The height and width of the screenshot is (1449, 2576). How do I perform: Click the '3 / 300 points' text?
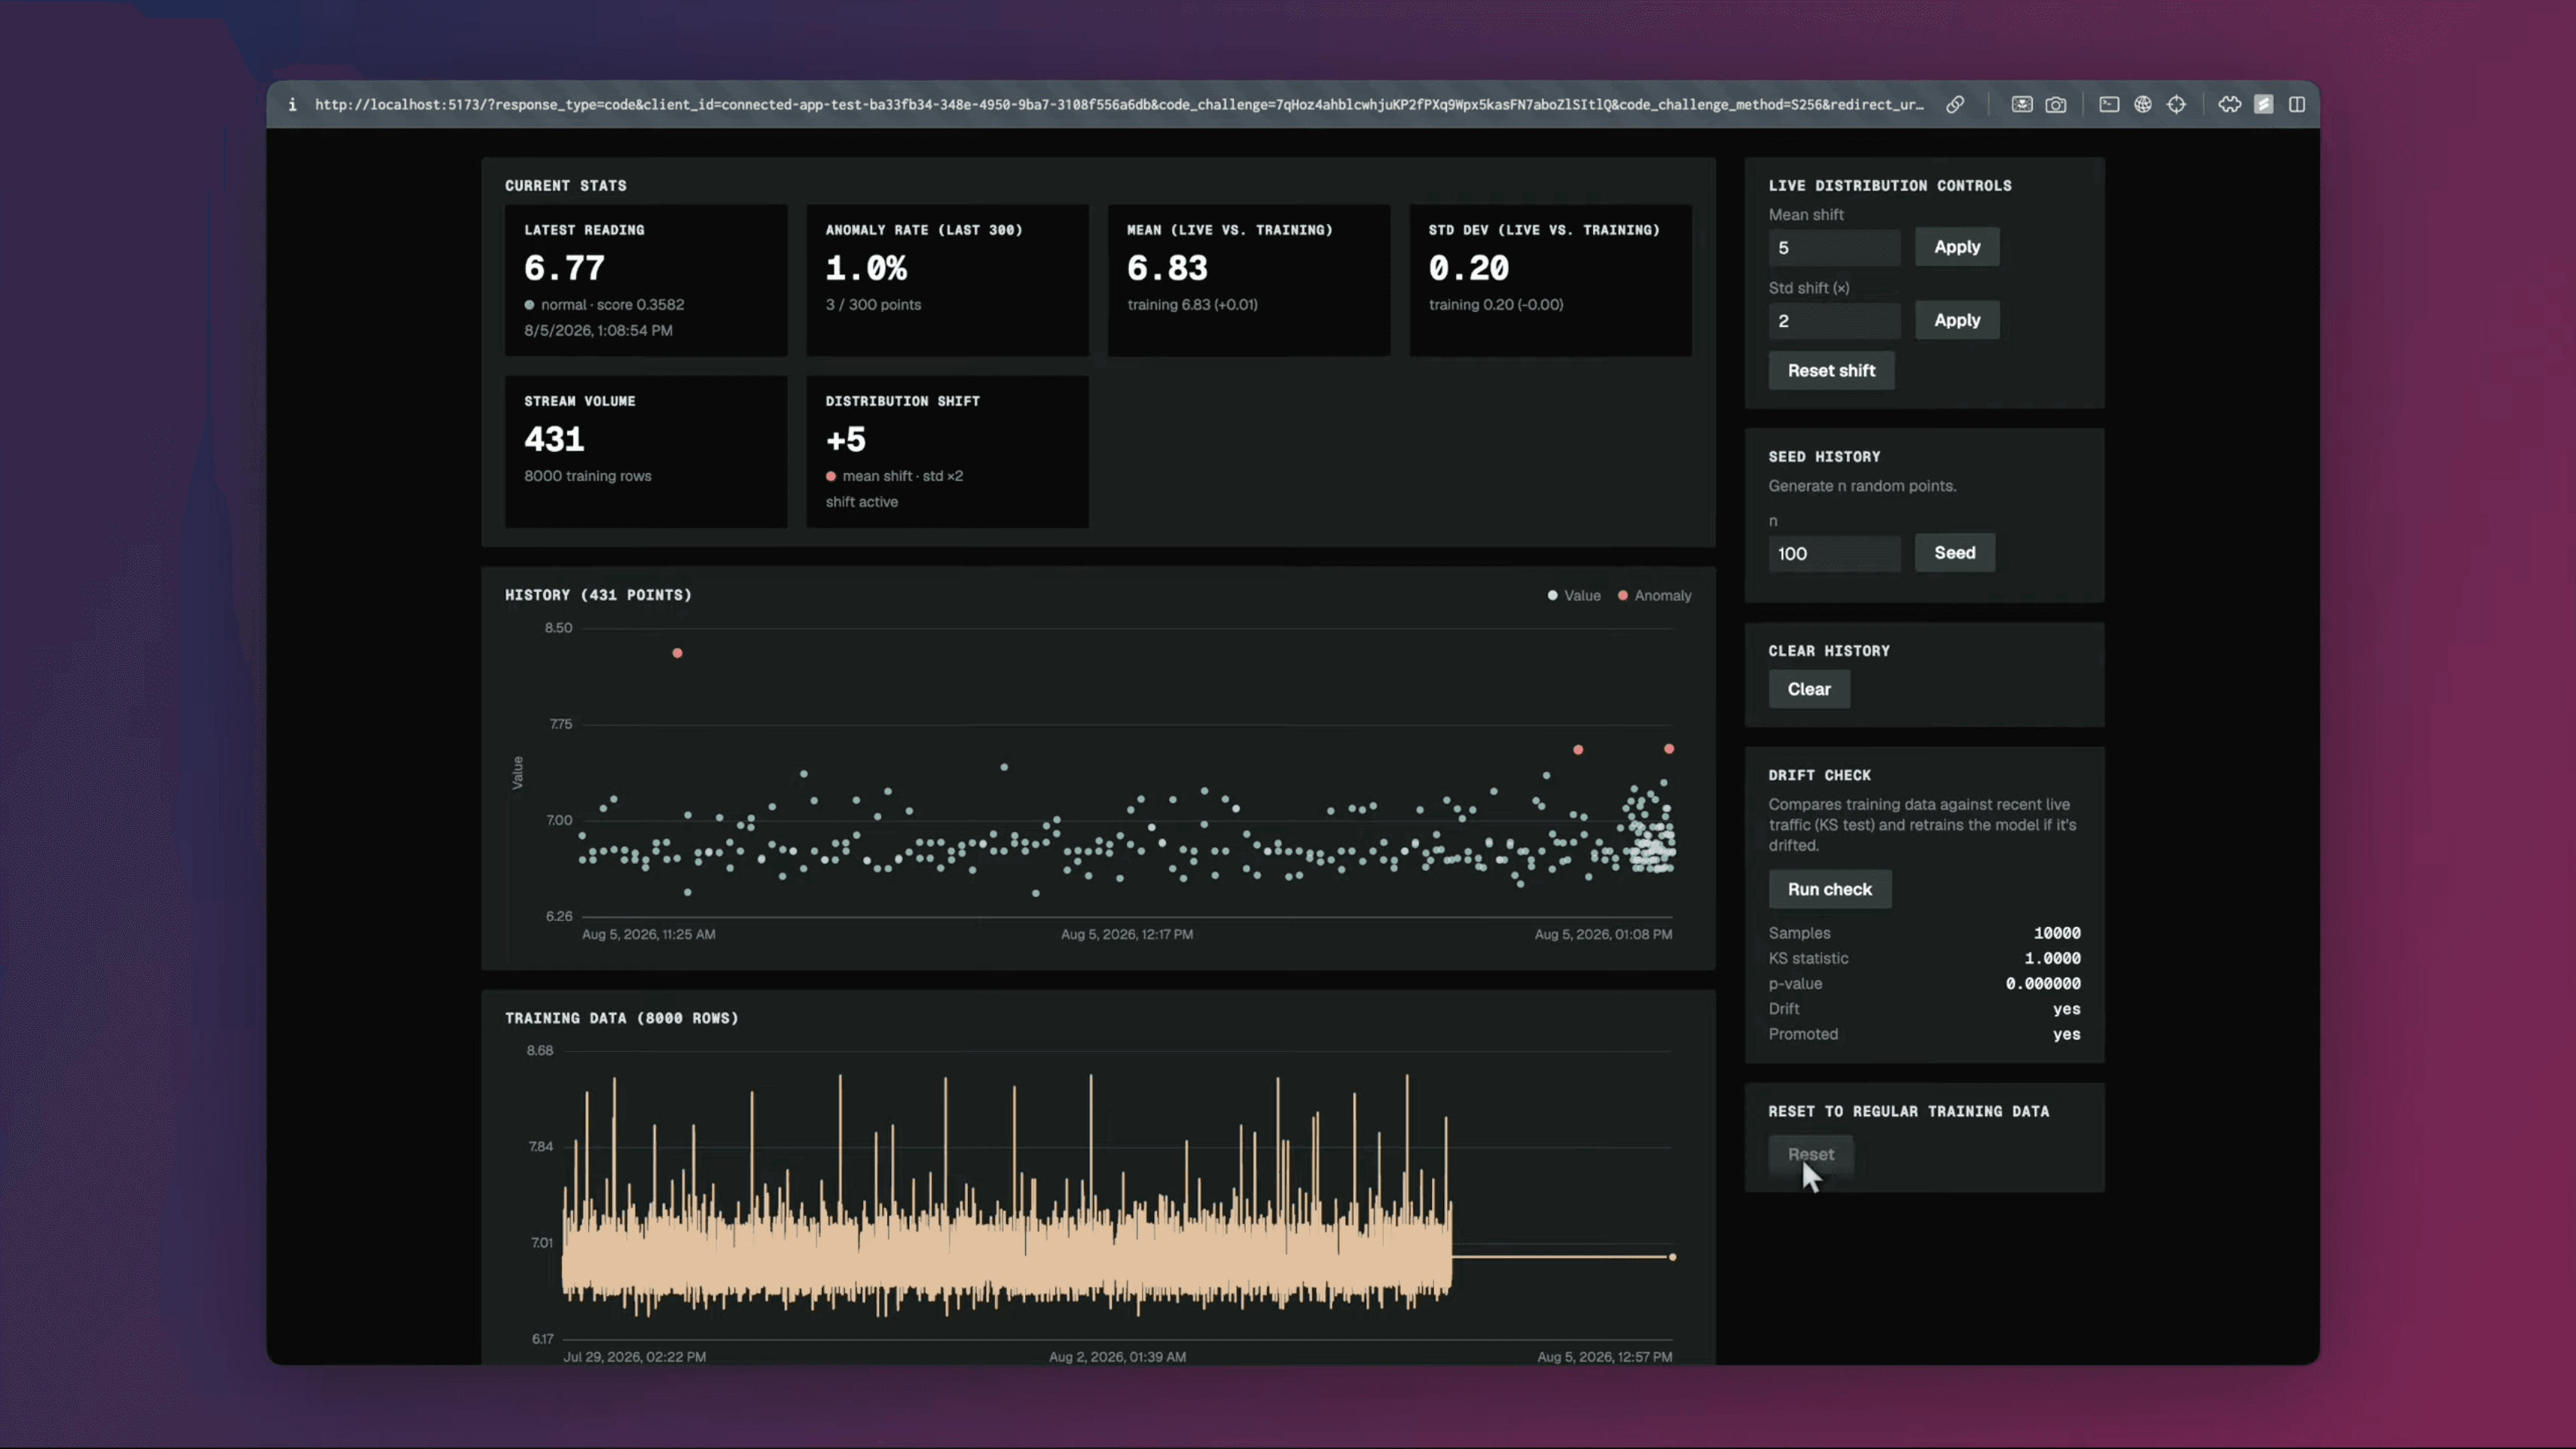873,304
